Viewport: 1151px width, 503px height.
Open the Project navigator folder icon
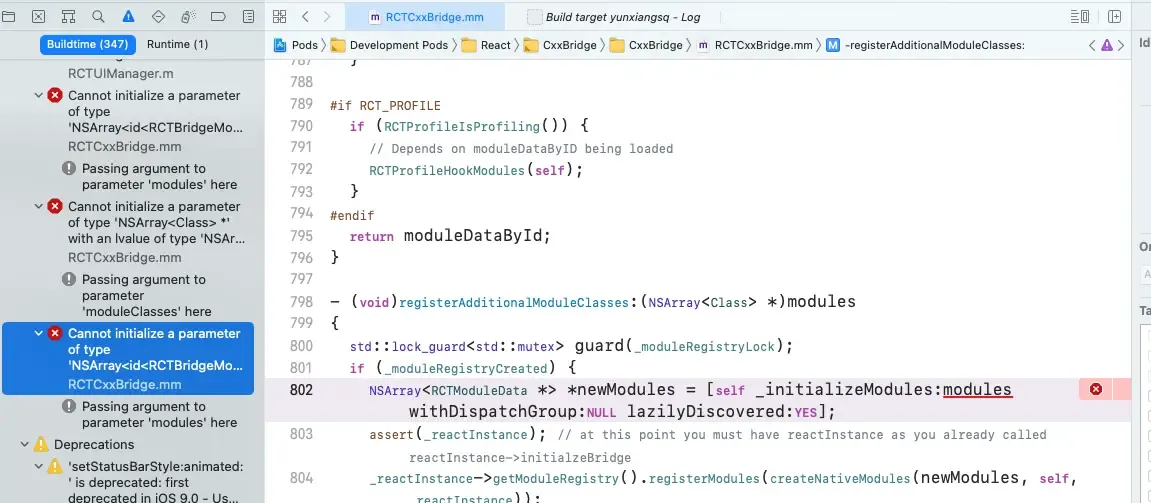7,16
